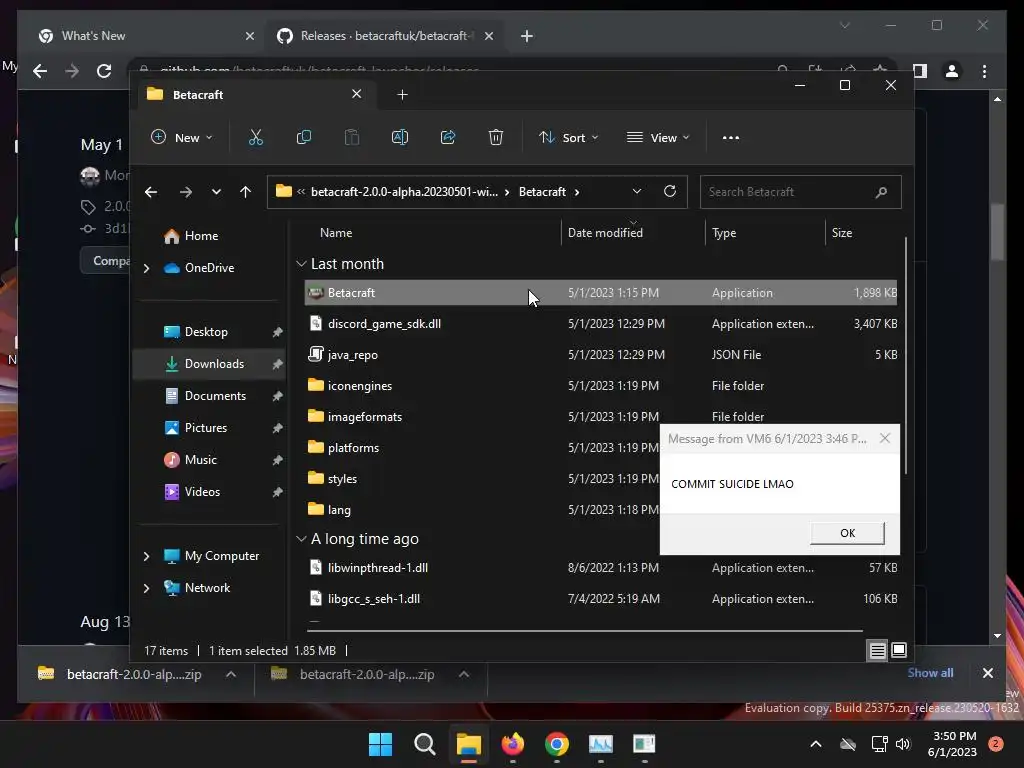Screen dimensions: 1024x768
Task: Expand OneDrive in navigation pane
Action: [146, 268]
